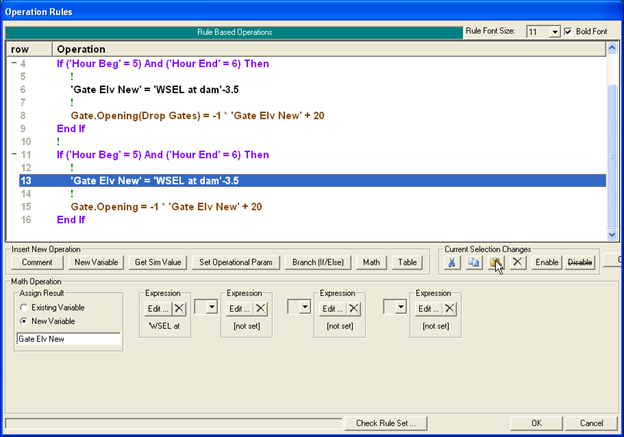
Task: Cut the selected operation row
Action: (x=453, y=262)
